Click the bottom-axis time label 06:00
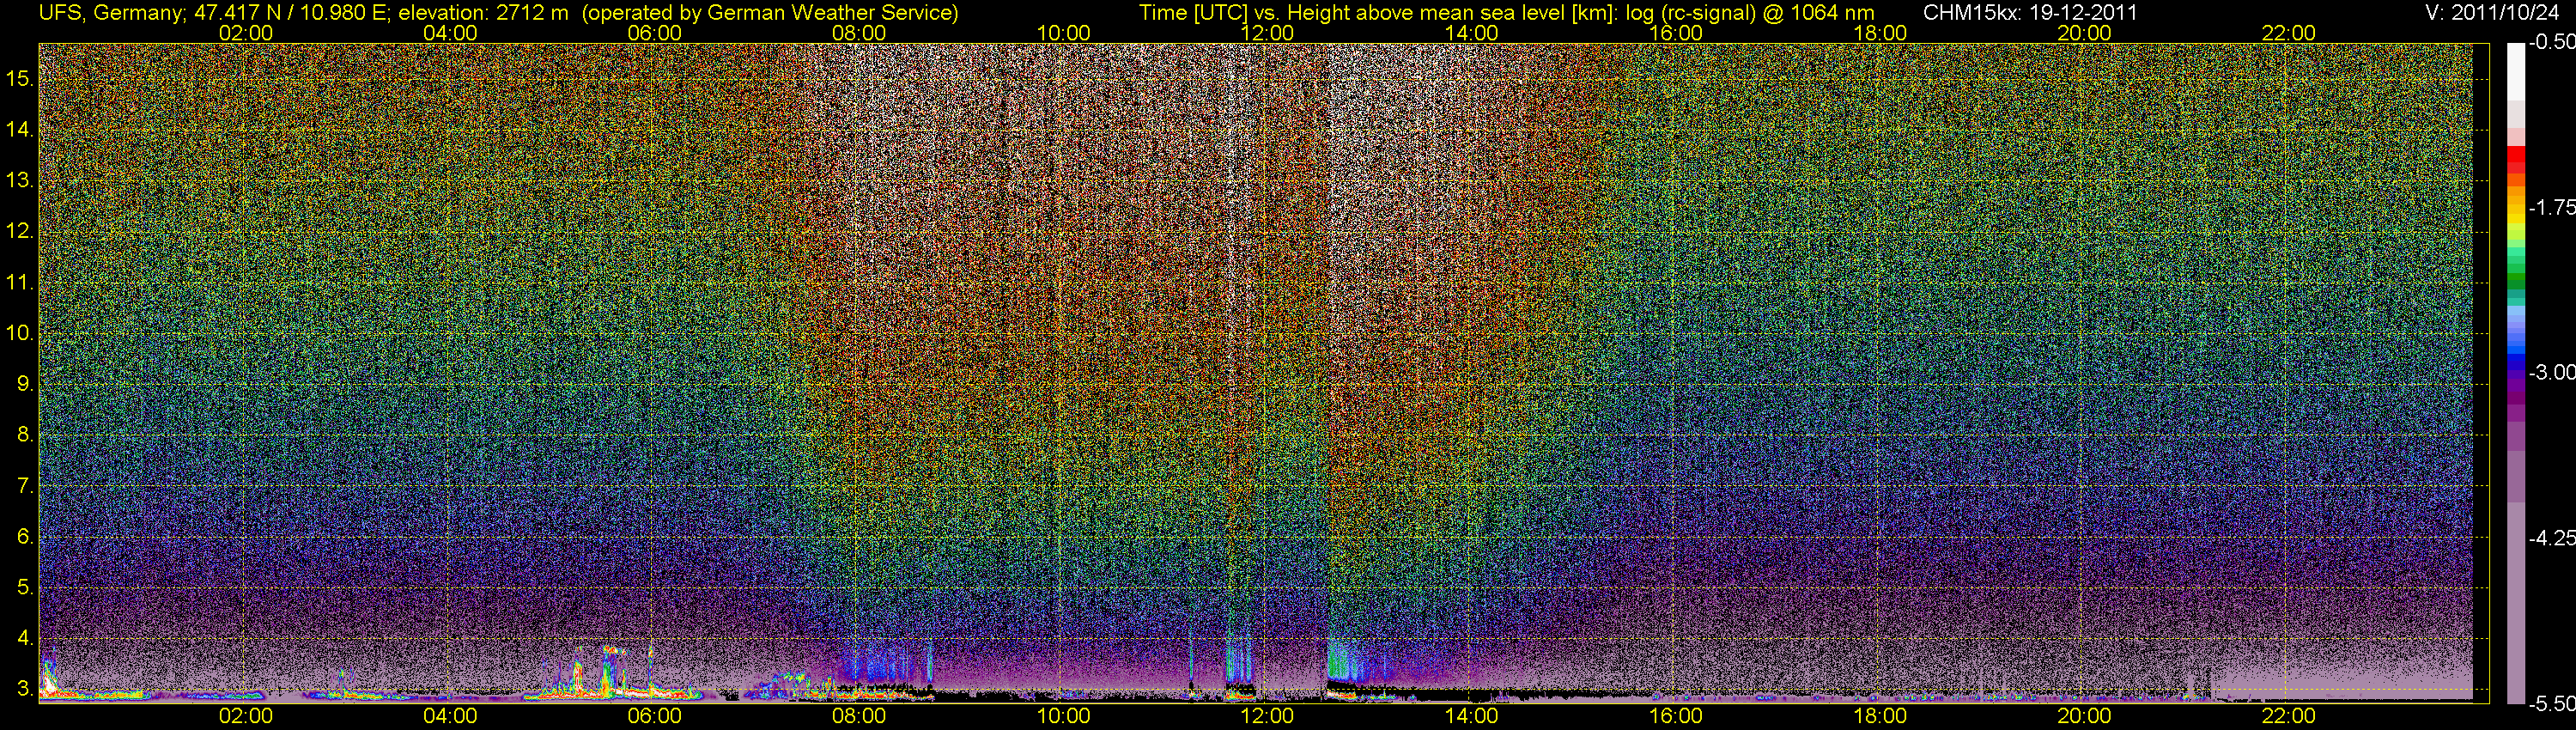 point(654,716)
